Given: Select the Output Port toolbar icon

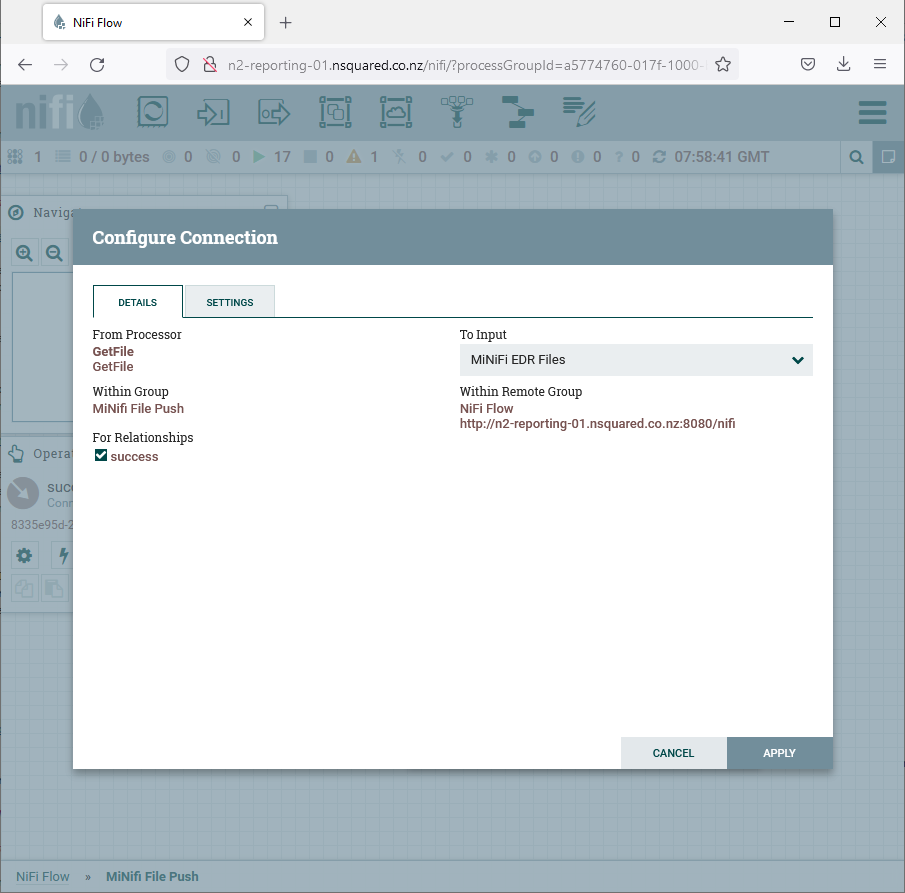Looking at the screenshot, I should point(273,112).
